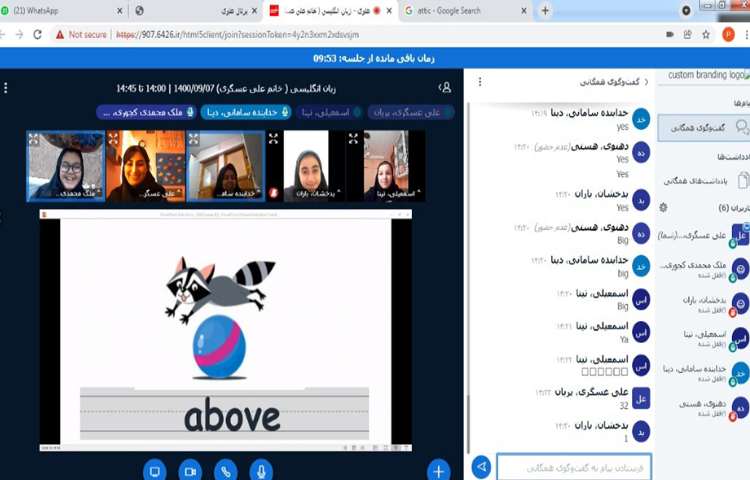
Task: Bookmark this page with the star icon
Action: coord(706,34)
